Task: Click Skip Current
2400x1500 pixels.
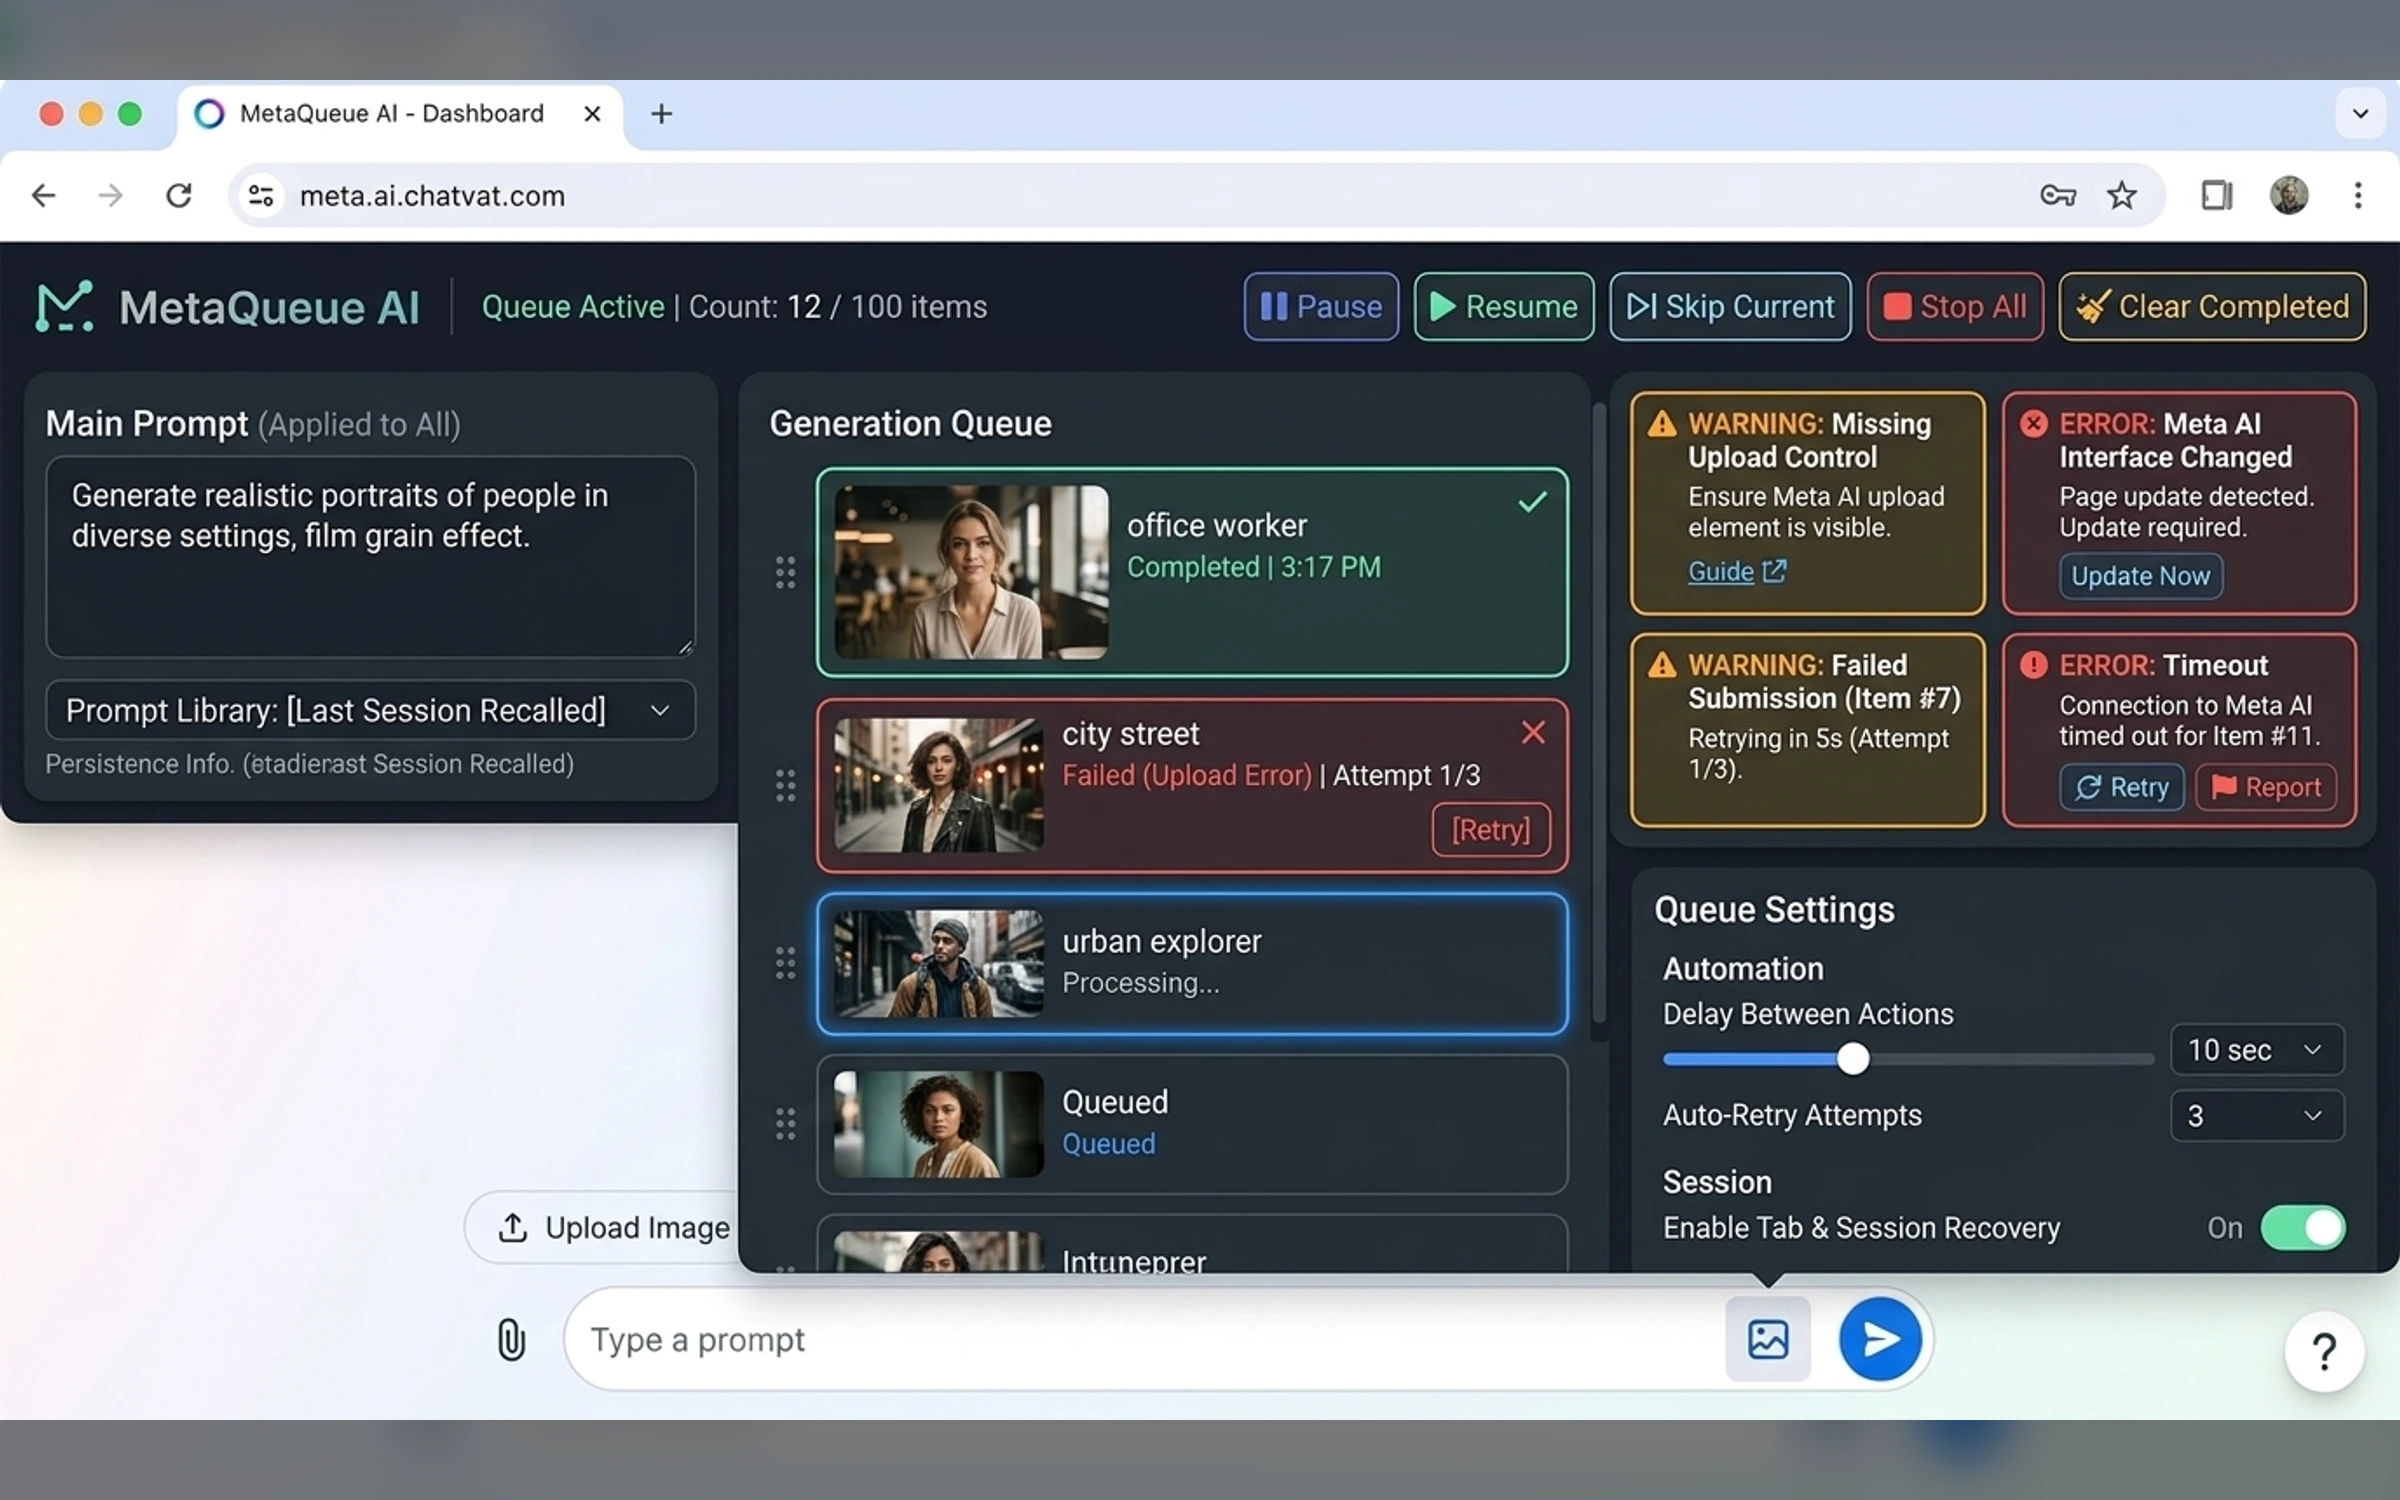Action: click(1730, 306)
